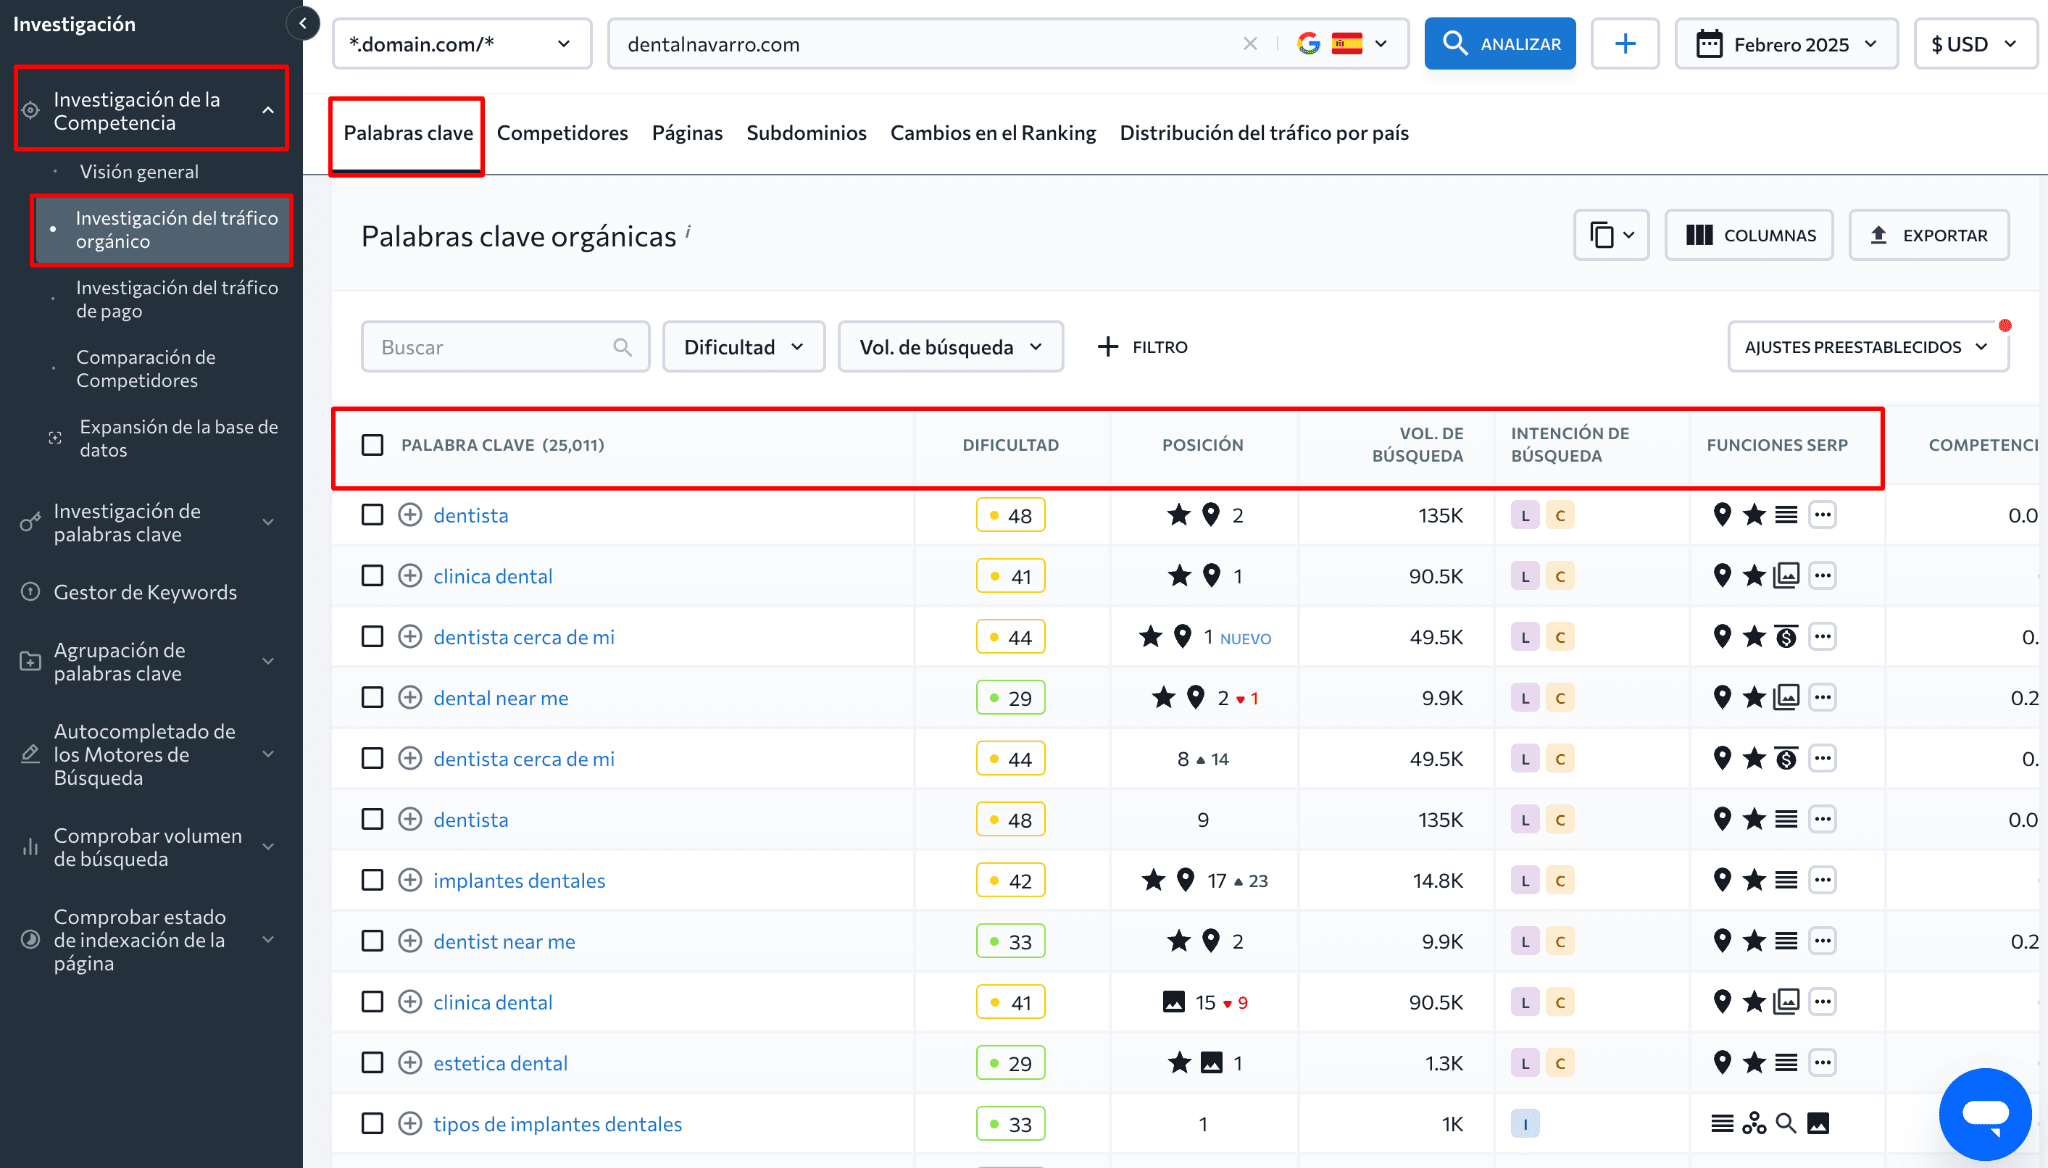Click the EXPORTAR button

tap(1929, 235)
